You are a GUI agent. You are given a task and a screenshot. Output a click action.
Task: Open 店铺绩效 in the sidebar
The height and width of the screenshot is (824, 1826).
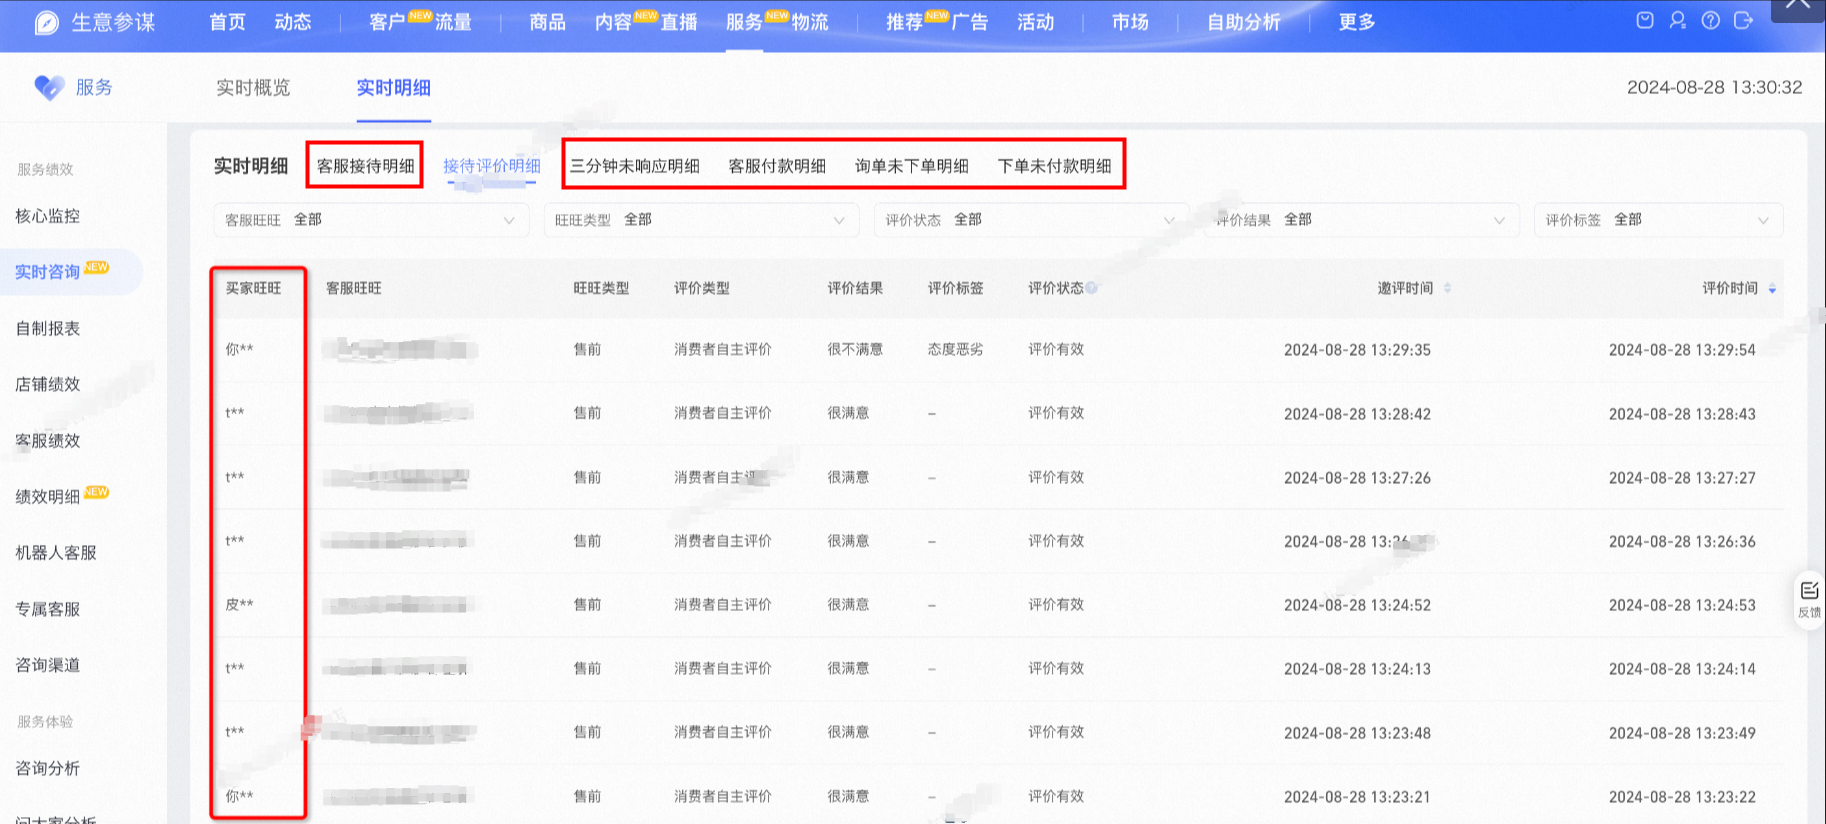48,384
